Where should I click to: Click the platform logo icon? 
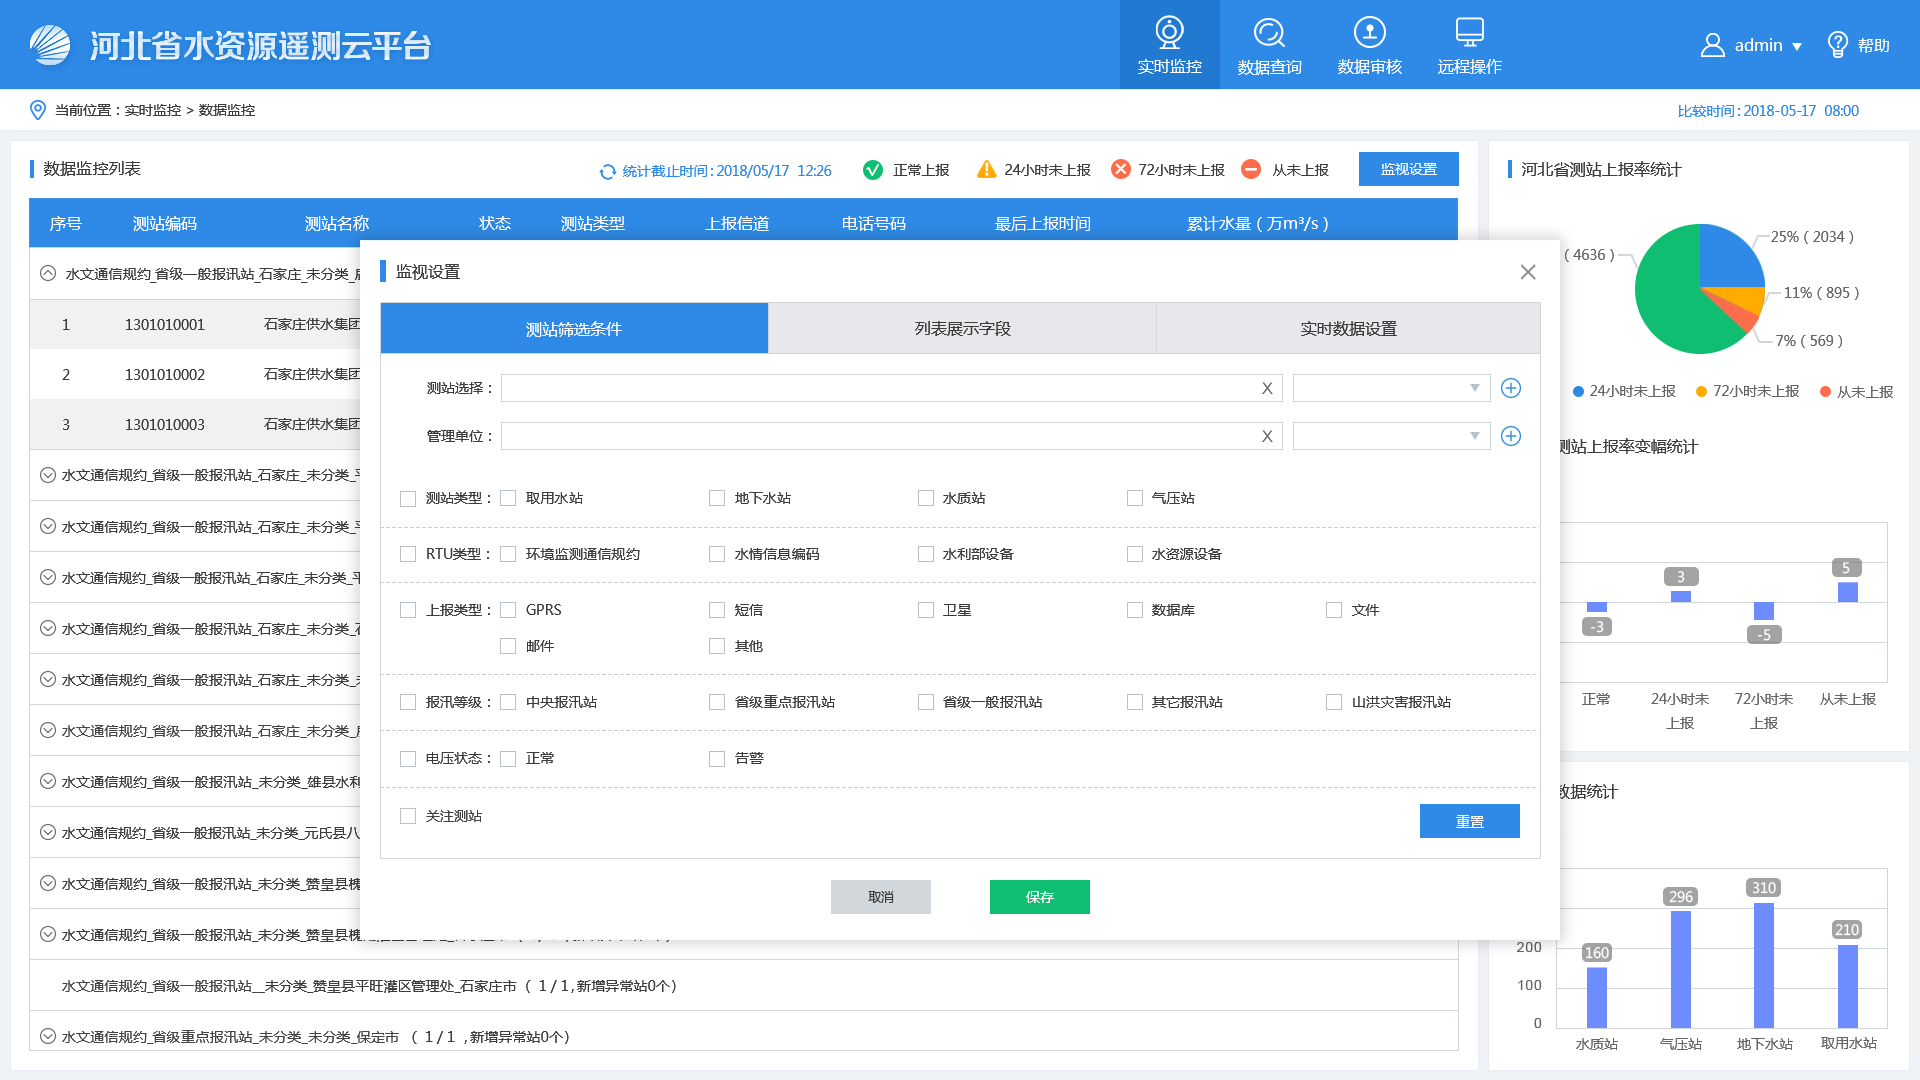50,45
